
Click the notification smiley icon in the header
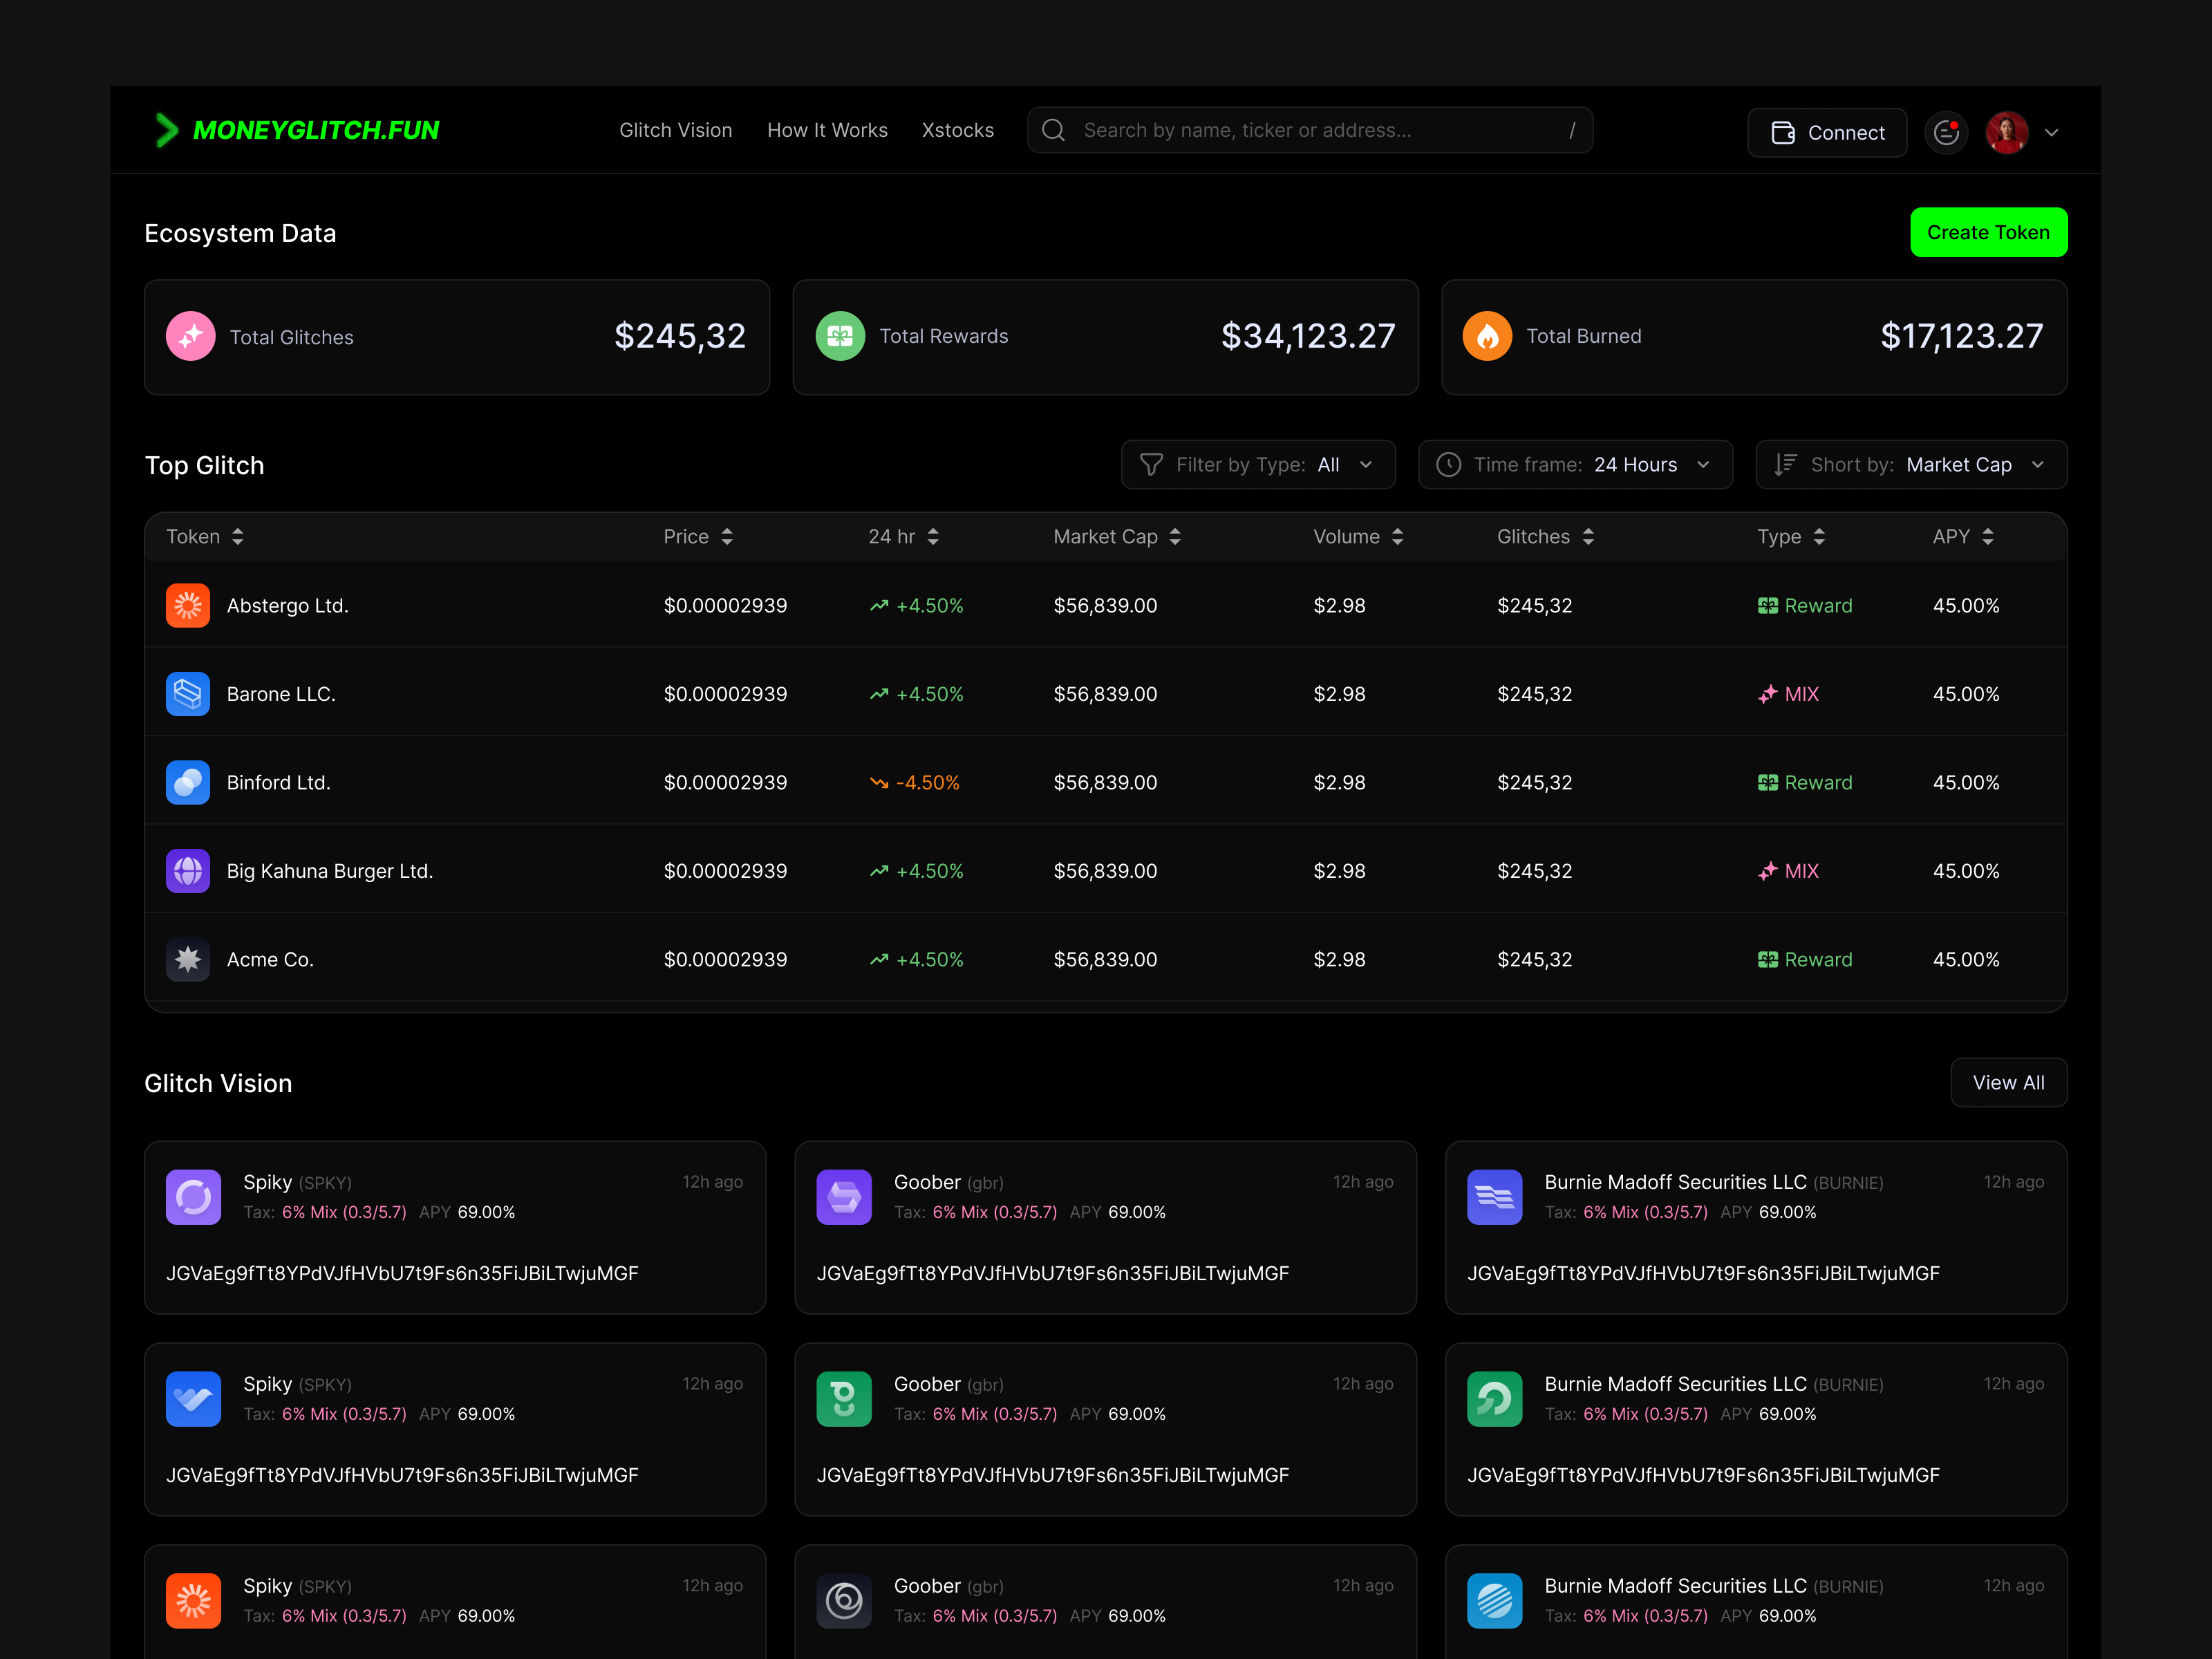1946,131
